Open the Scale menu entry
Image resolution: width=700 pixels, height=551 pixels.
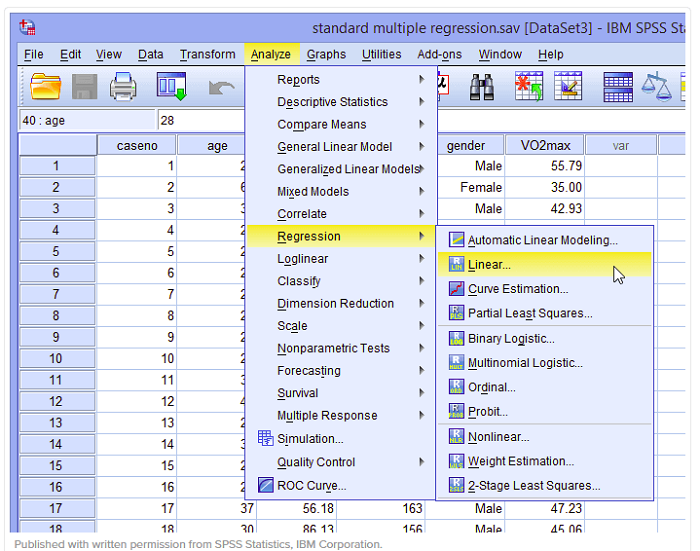[x=341, y=326]
